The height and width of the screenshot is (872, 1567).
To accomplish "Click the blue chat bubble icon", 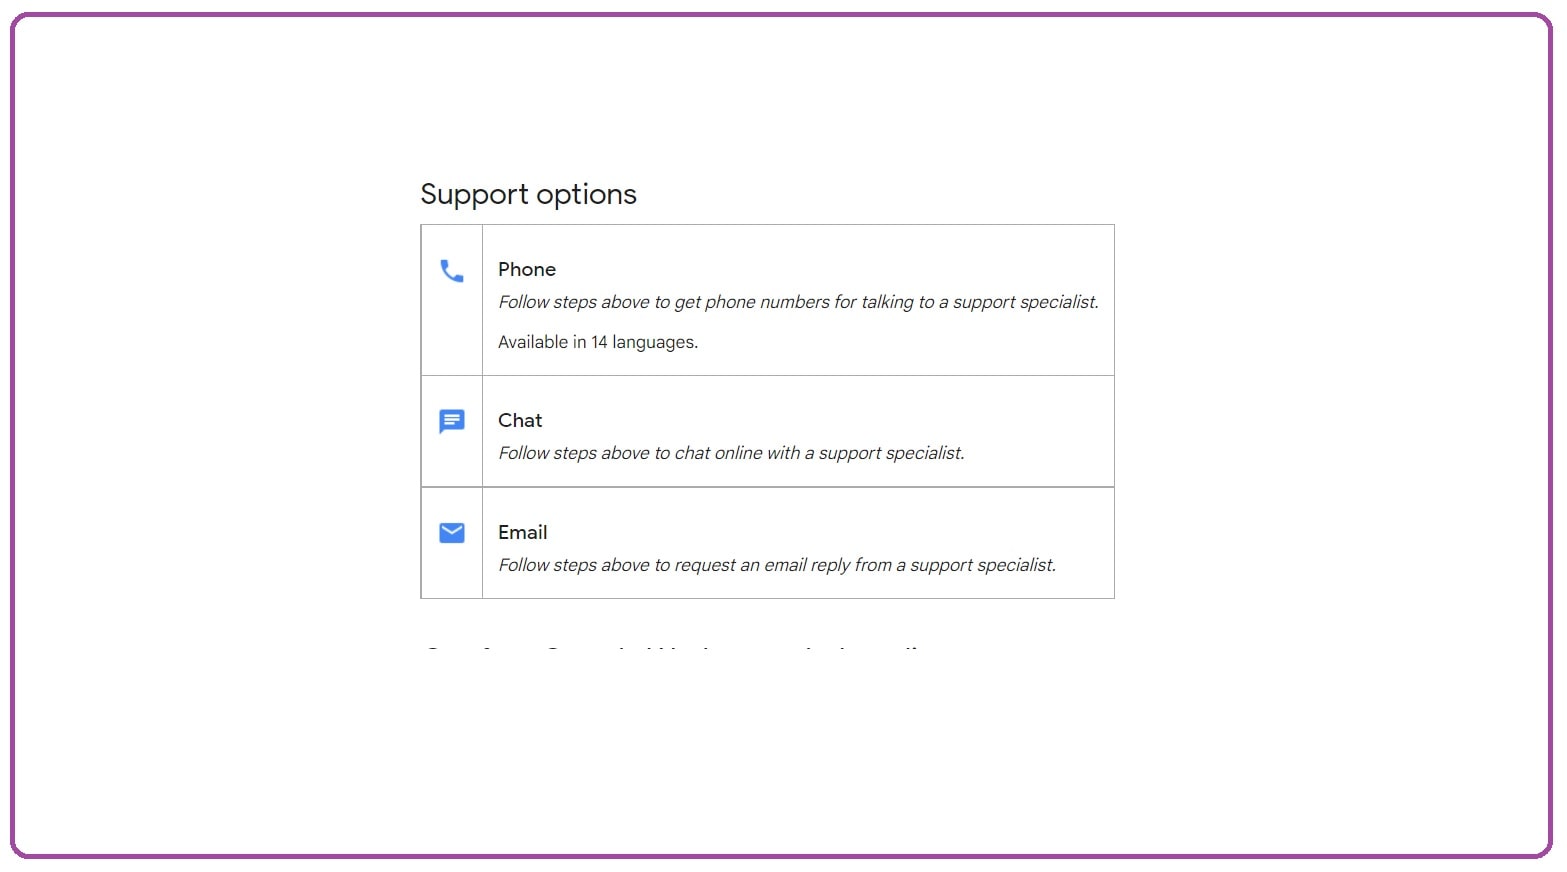I will point(452,421).
